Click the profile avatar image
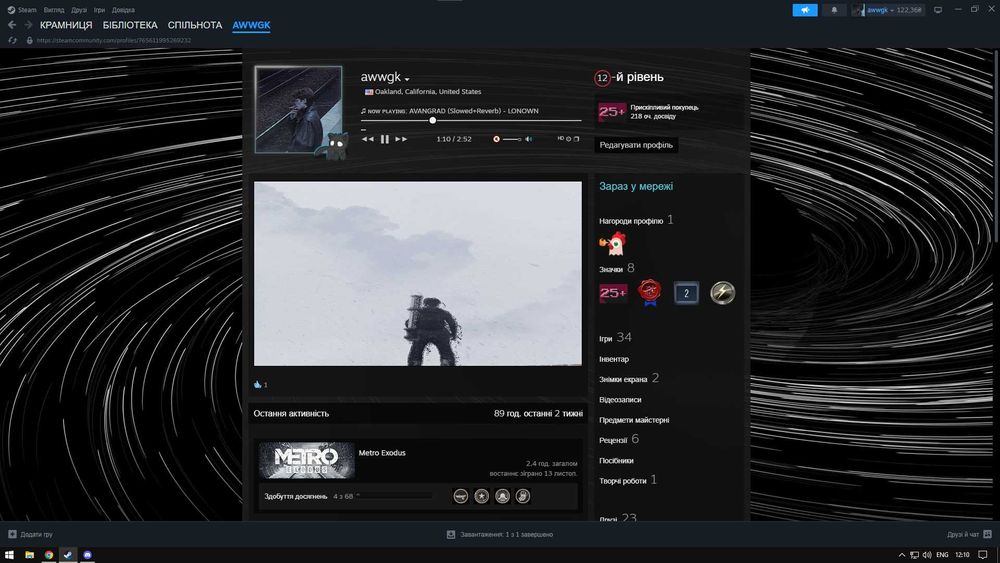This screenshot has height=563, width=1000. pyautogui.click(x=298, y=110)
